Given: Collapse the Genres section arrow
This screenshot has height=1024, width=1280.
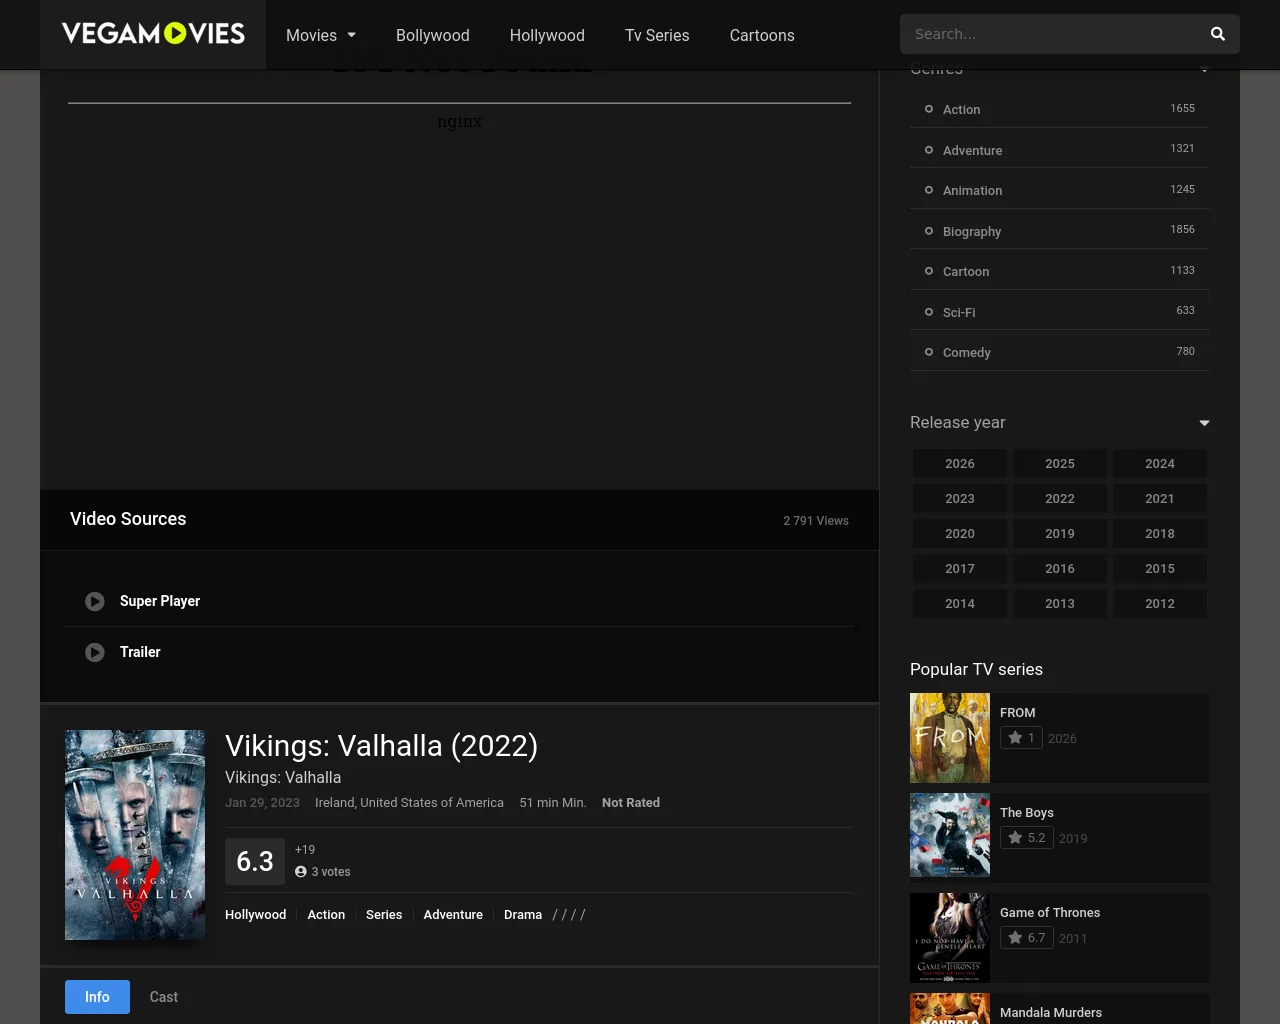Looking at the screenshot, I should 1204,69.
